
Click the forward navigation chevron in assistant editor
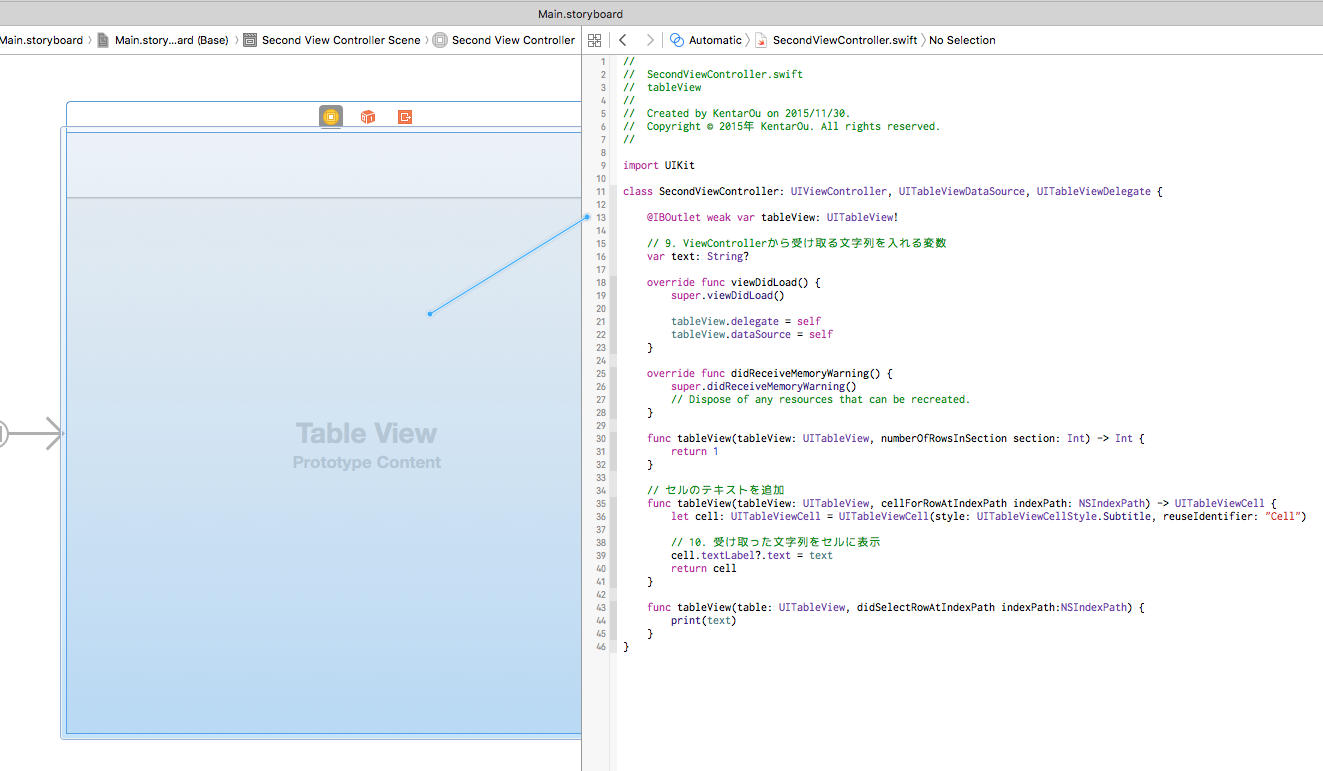tap(648, 39)
